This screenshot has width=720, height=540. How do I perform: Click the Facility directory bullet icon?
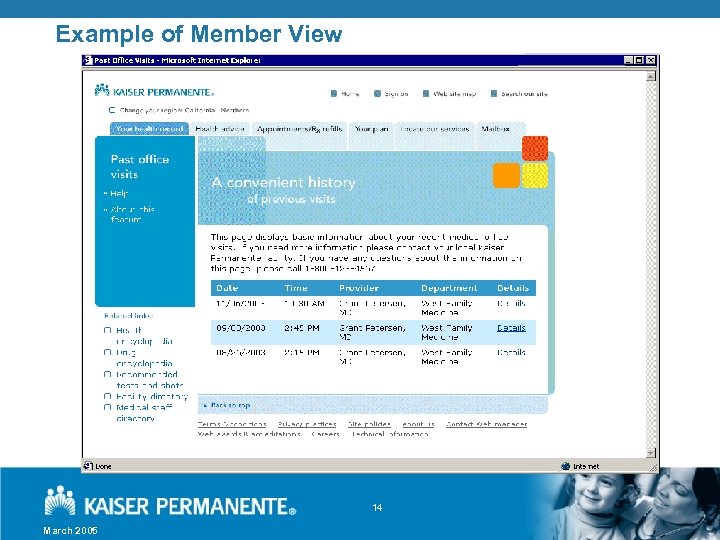pyautogui.click(x=107, y=396)
